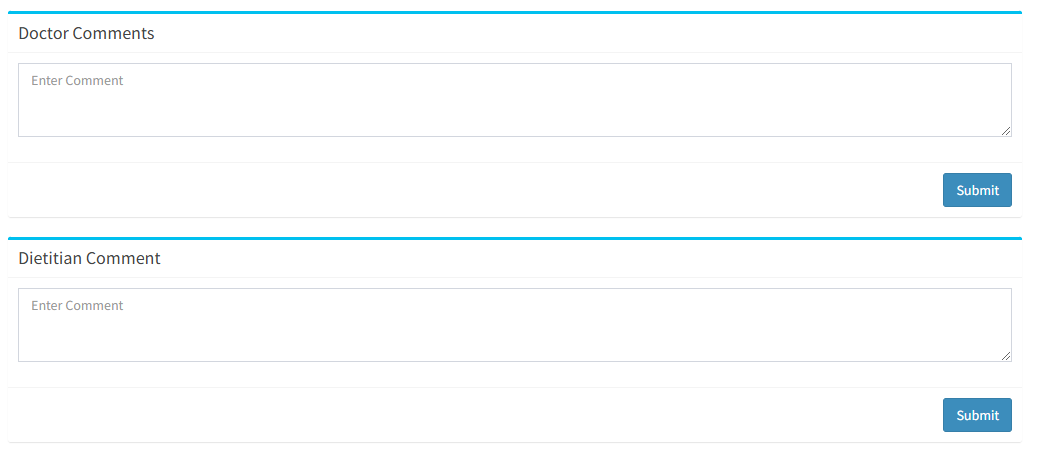Click the blue top border of the Doctor Comments panel
The image size is (1037, 467).
pyautogui.click(x=515, y=13)
